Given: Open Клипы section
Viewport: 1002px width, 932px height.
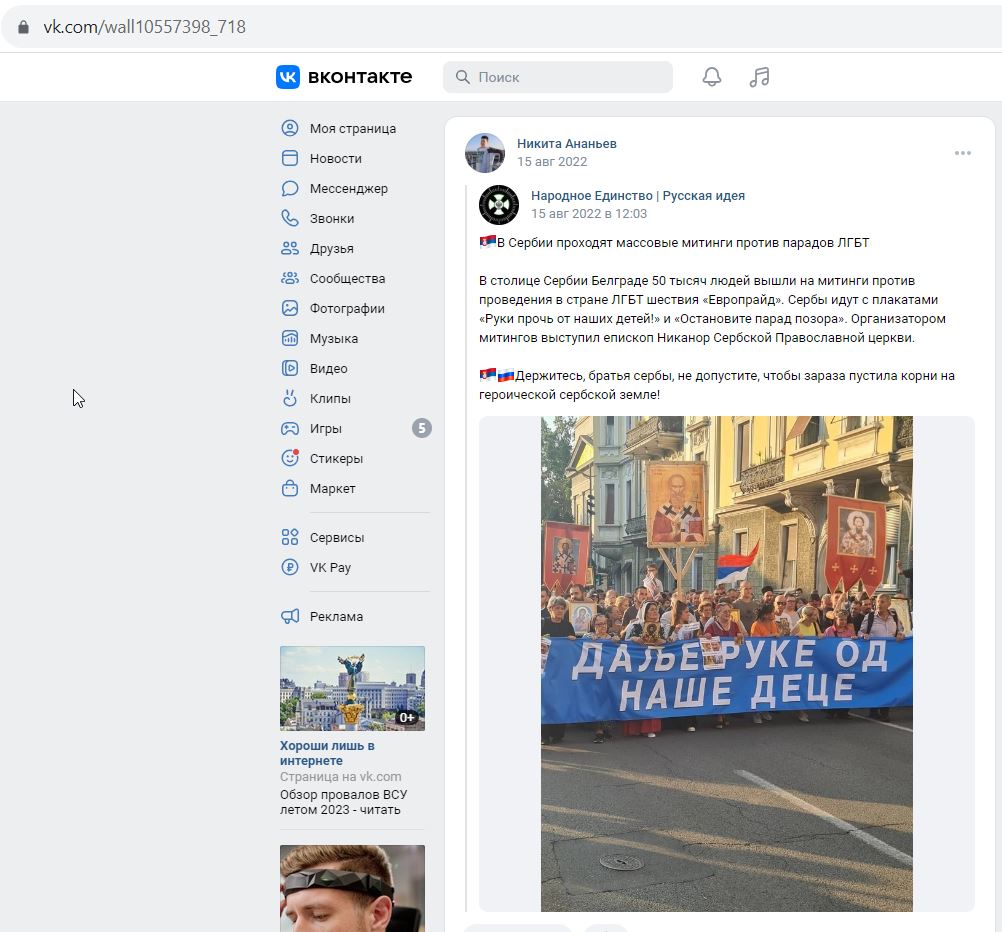Looking at the screenshot, I should 330,399.
